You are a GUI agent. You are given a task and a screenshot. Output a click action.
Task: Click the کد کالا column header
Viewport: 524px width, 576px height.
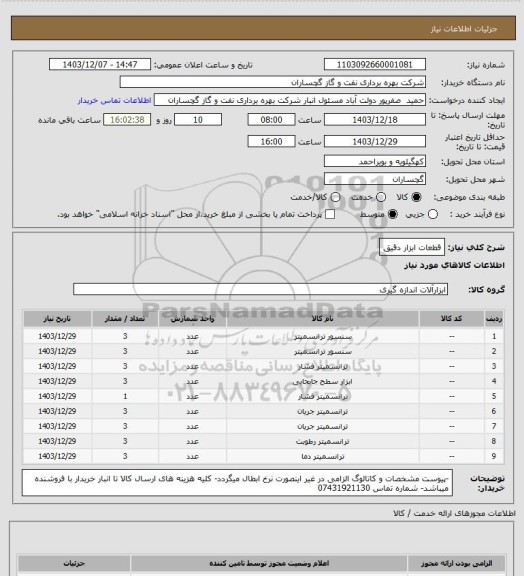(x=452, y=319)
